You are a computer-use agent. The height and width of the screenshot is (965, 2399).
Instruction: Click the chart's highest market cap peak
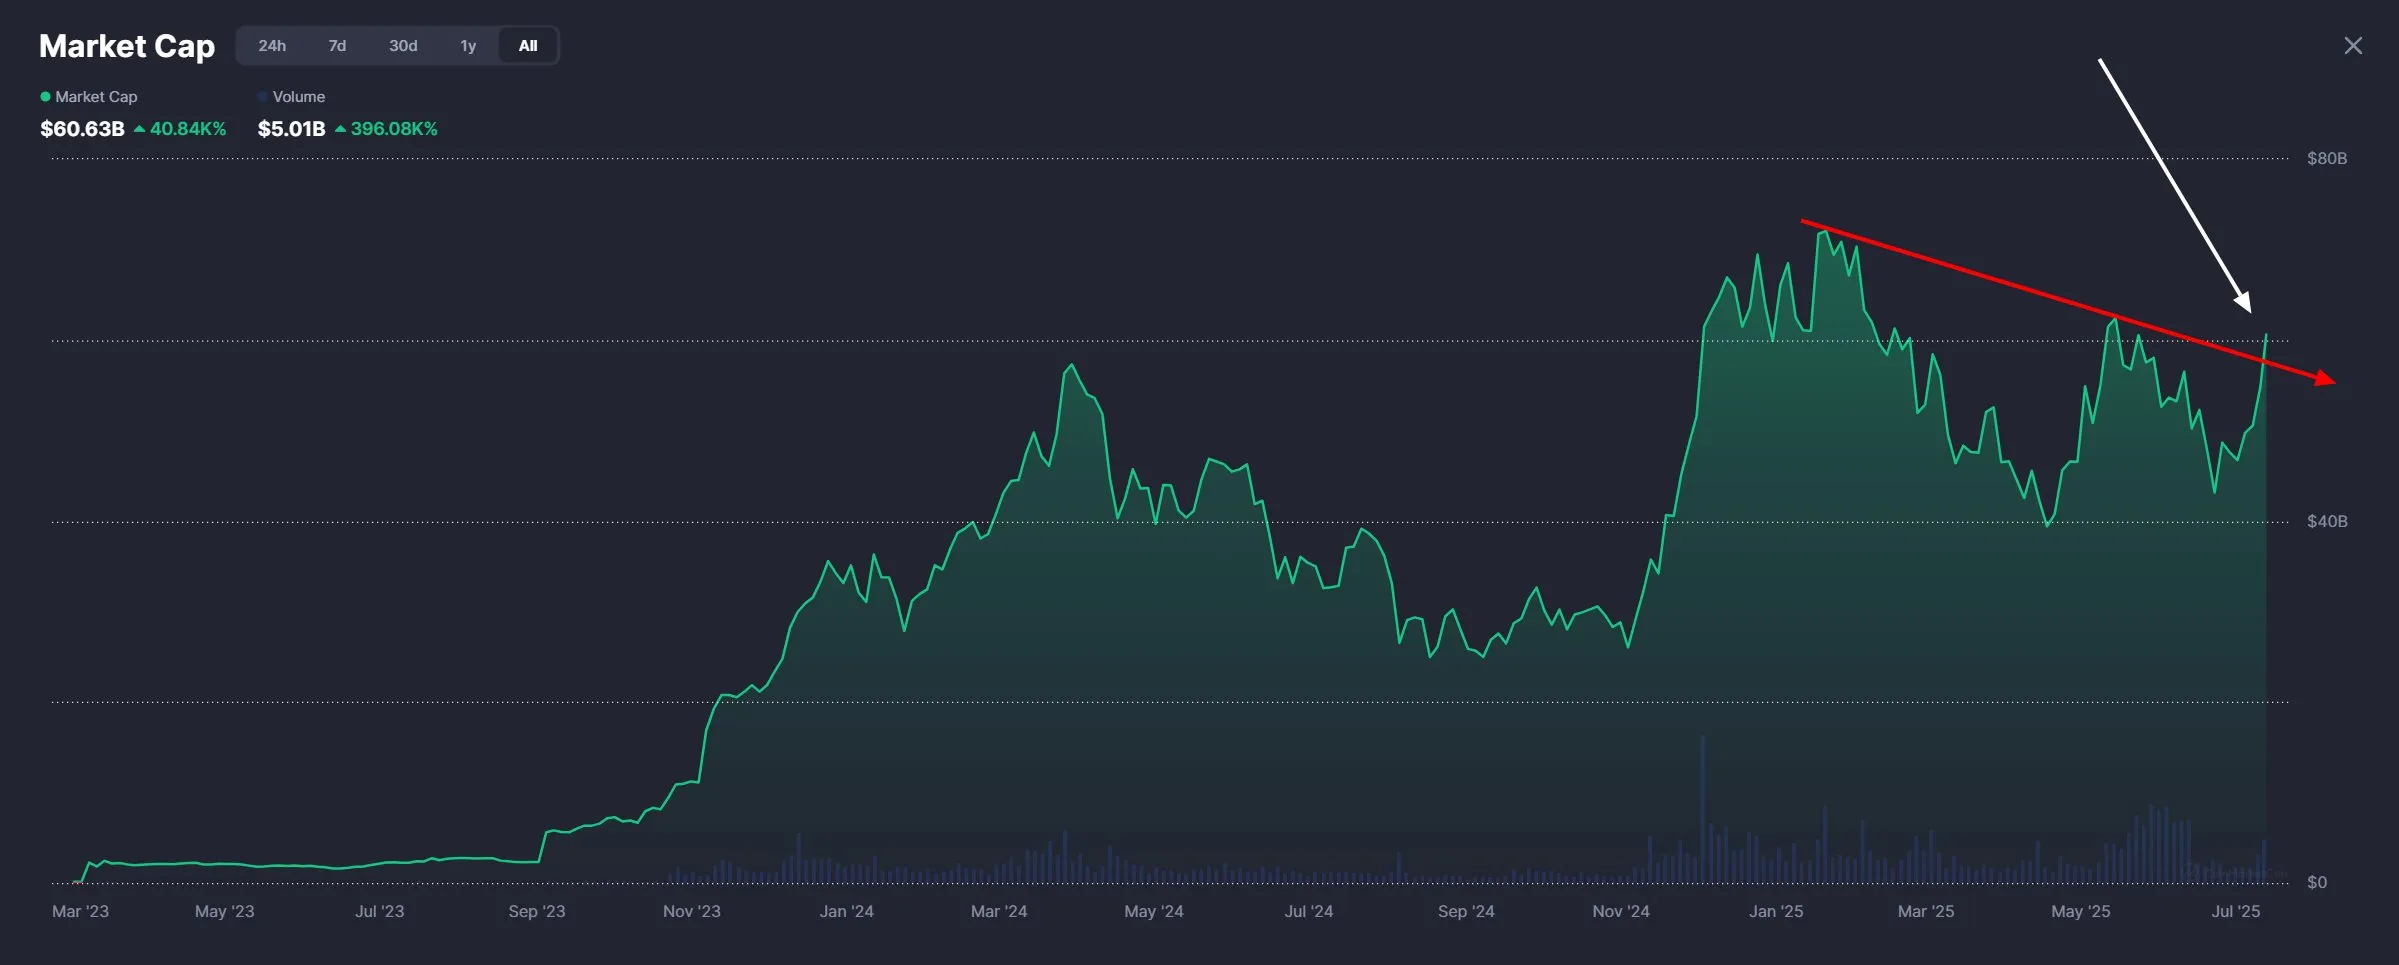pyautogui.click(x=1824, y=233)
